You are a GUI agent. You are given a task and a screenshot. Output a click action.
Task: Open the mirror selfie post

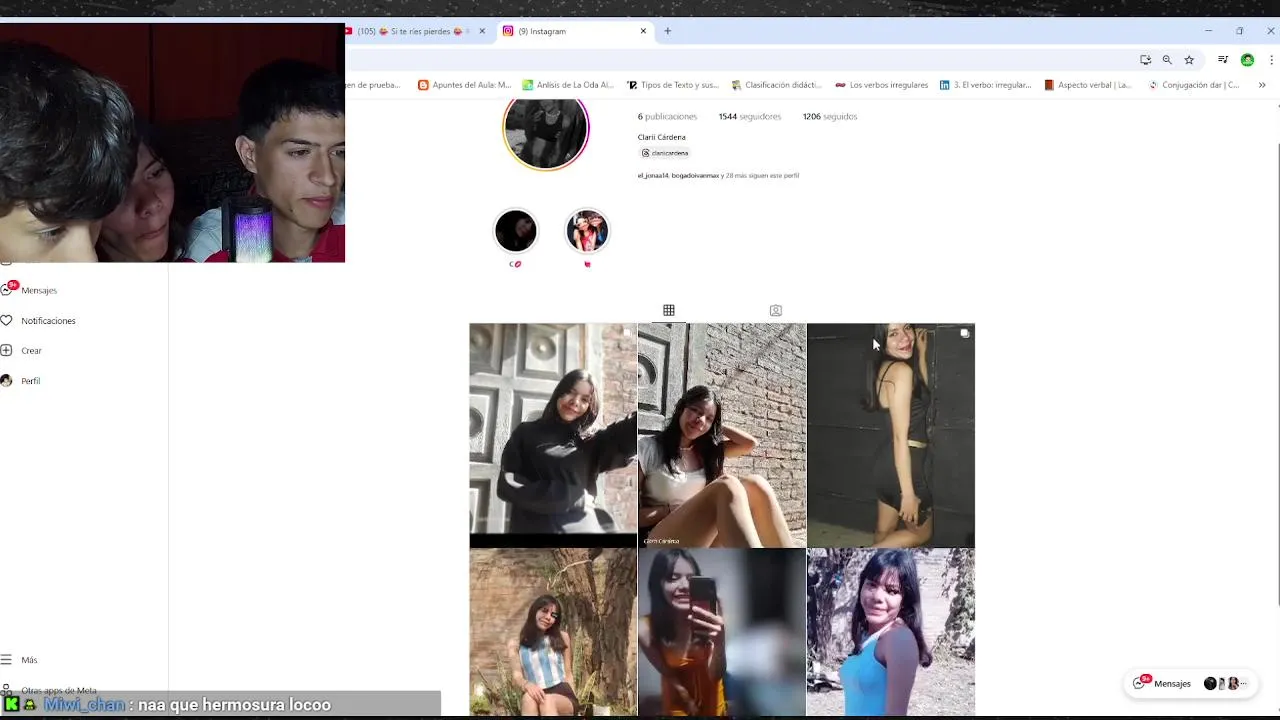coord(722,632)
